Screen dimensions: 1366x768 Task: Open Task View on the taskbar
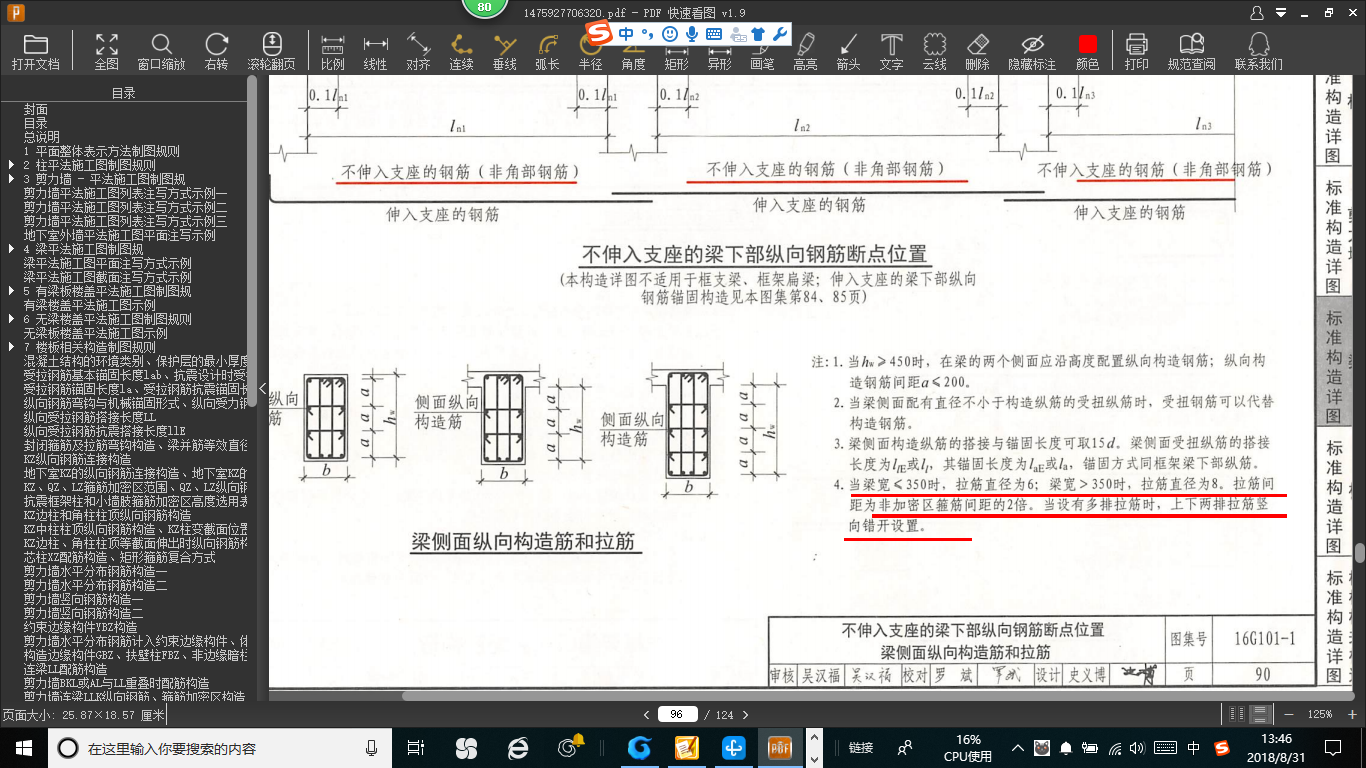[x=416, y=747]
